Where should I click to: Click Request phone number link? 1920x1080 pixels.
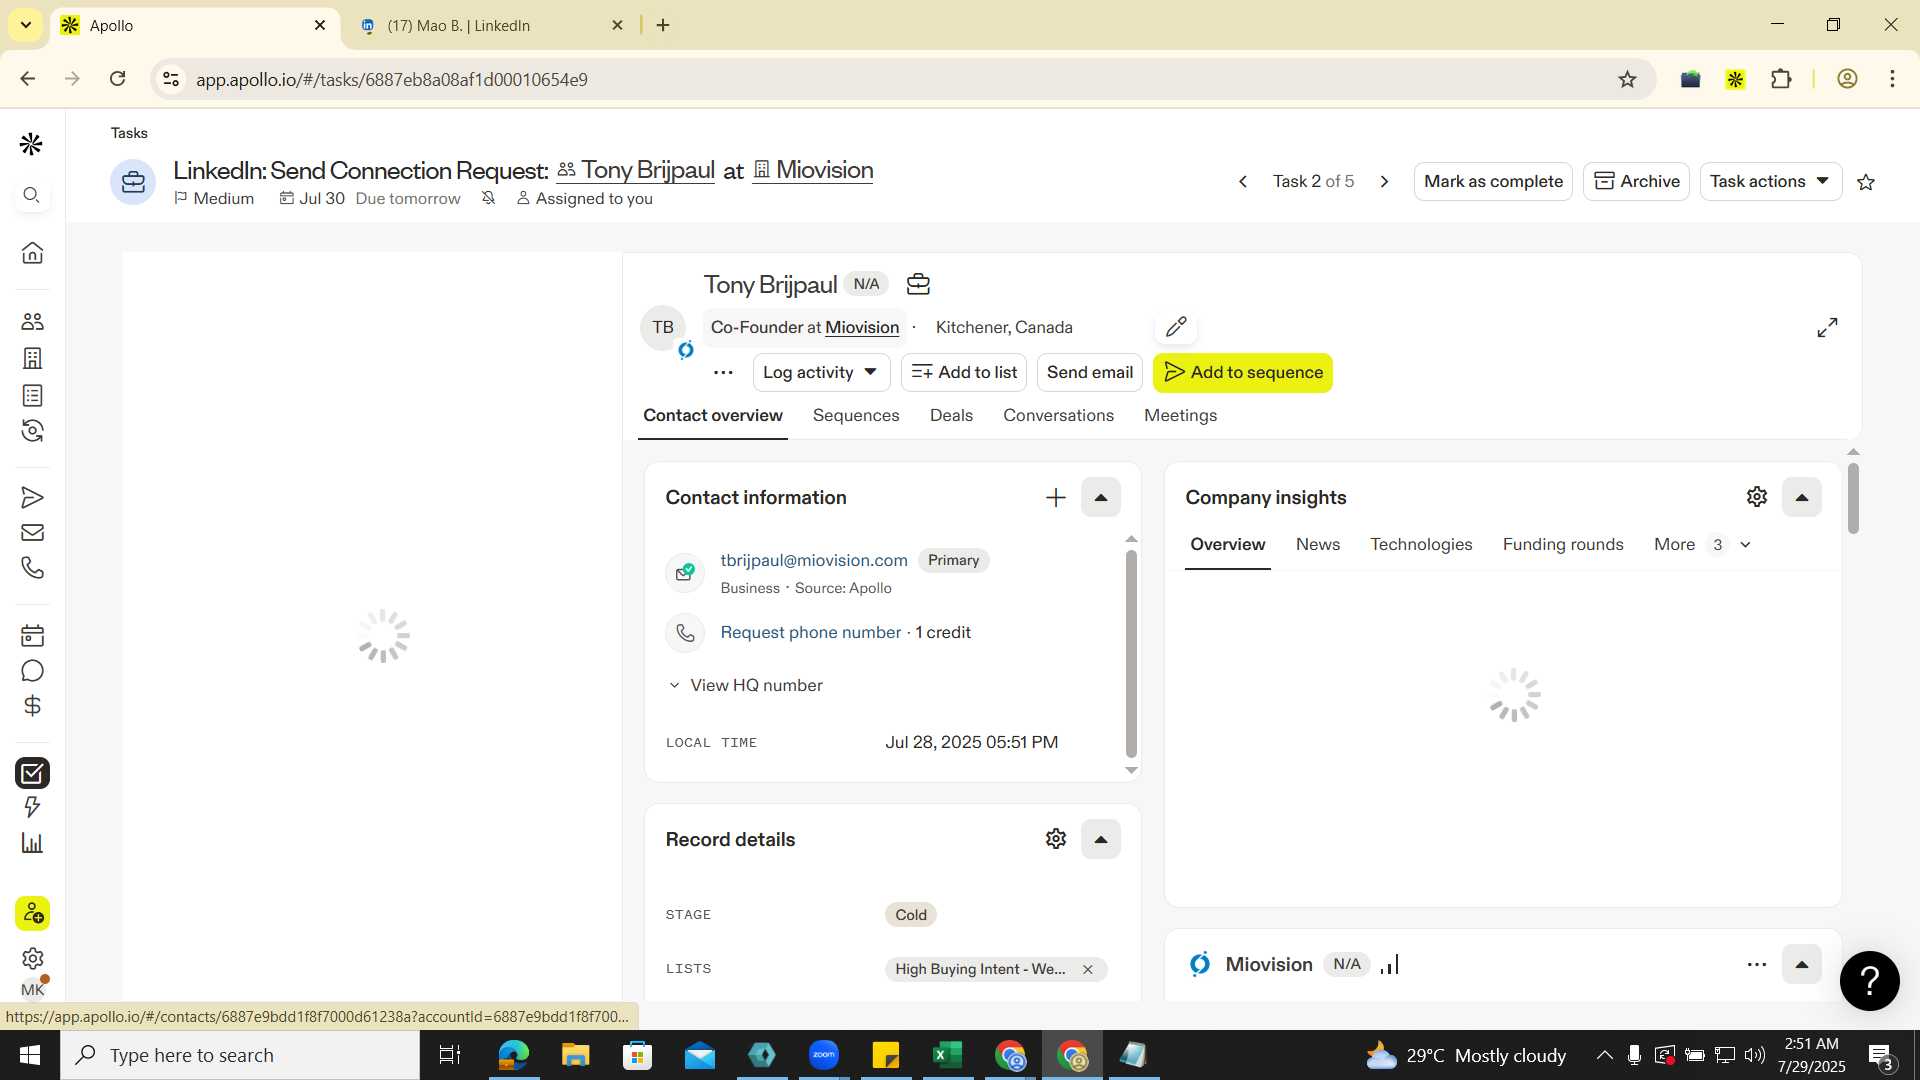811,632
